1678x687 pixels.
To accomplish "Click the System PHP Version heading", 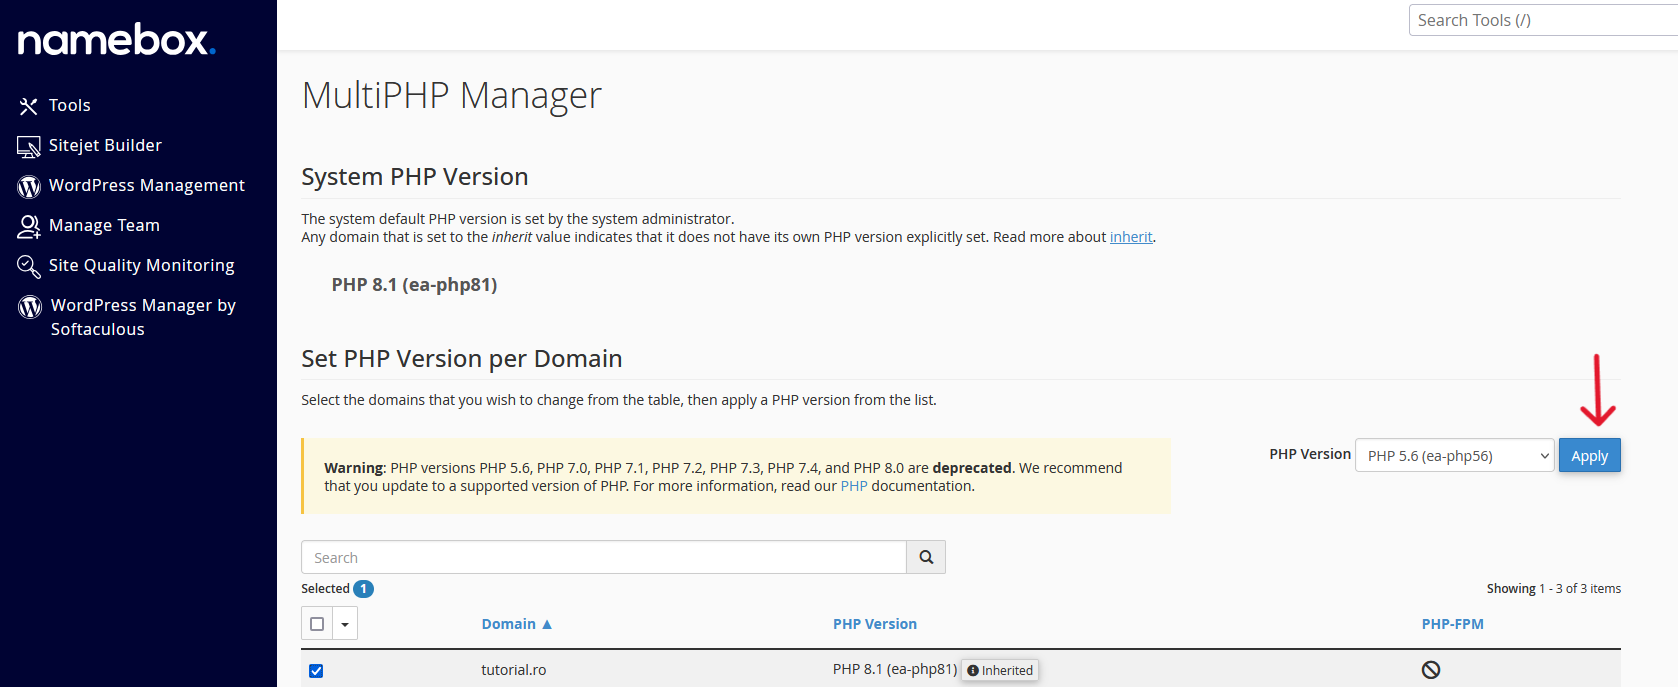I will pos(415,177).
